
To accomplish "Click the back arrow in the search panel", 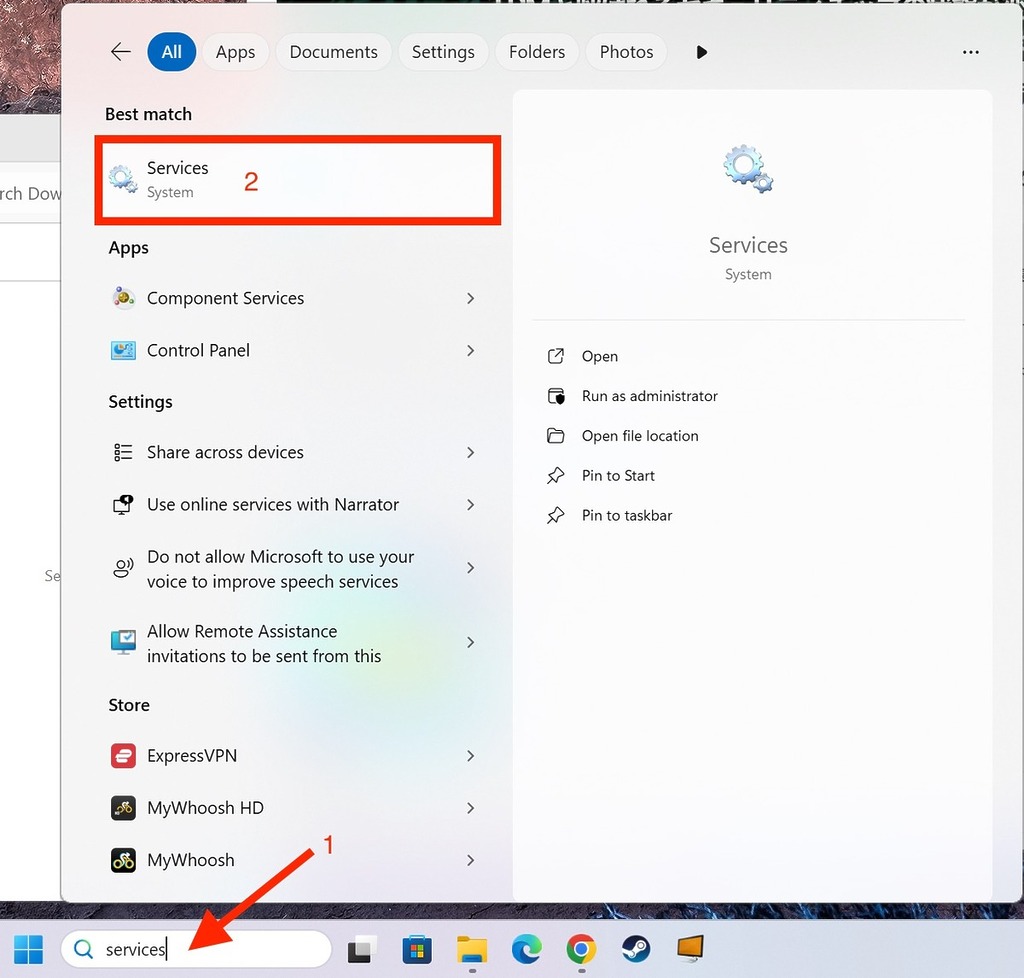I will (120, 51).
